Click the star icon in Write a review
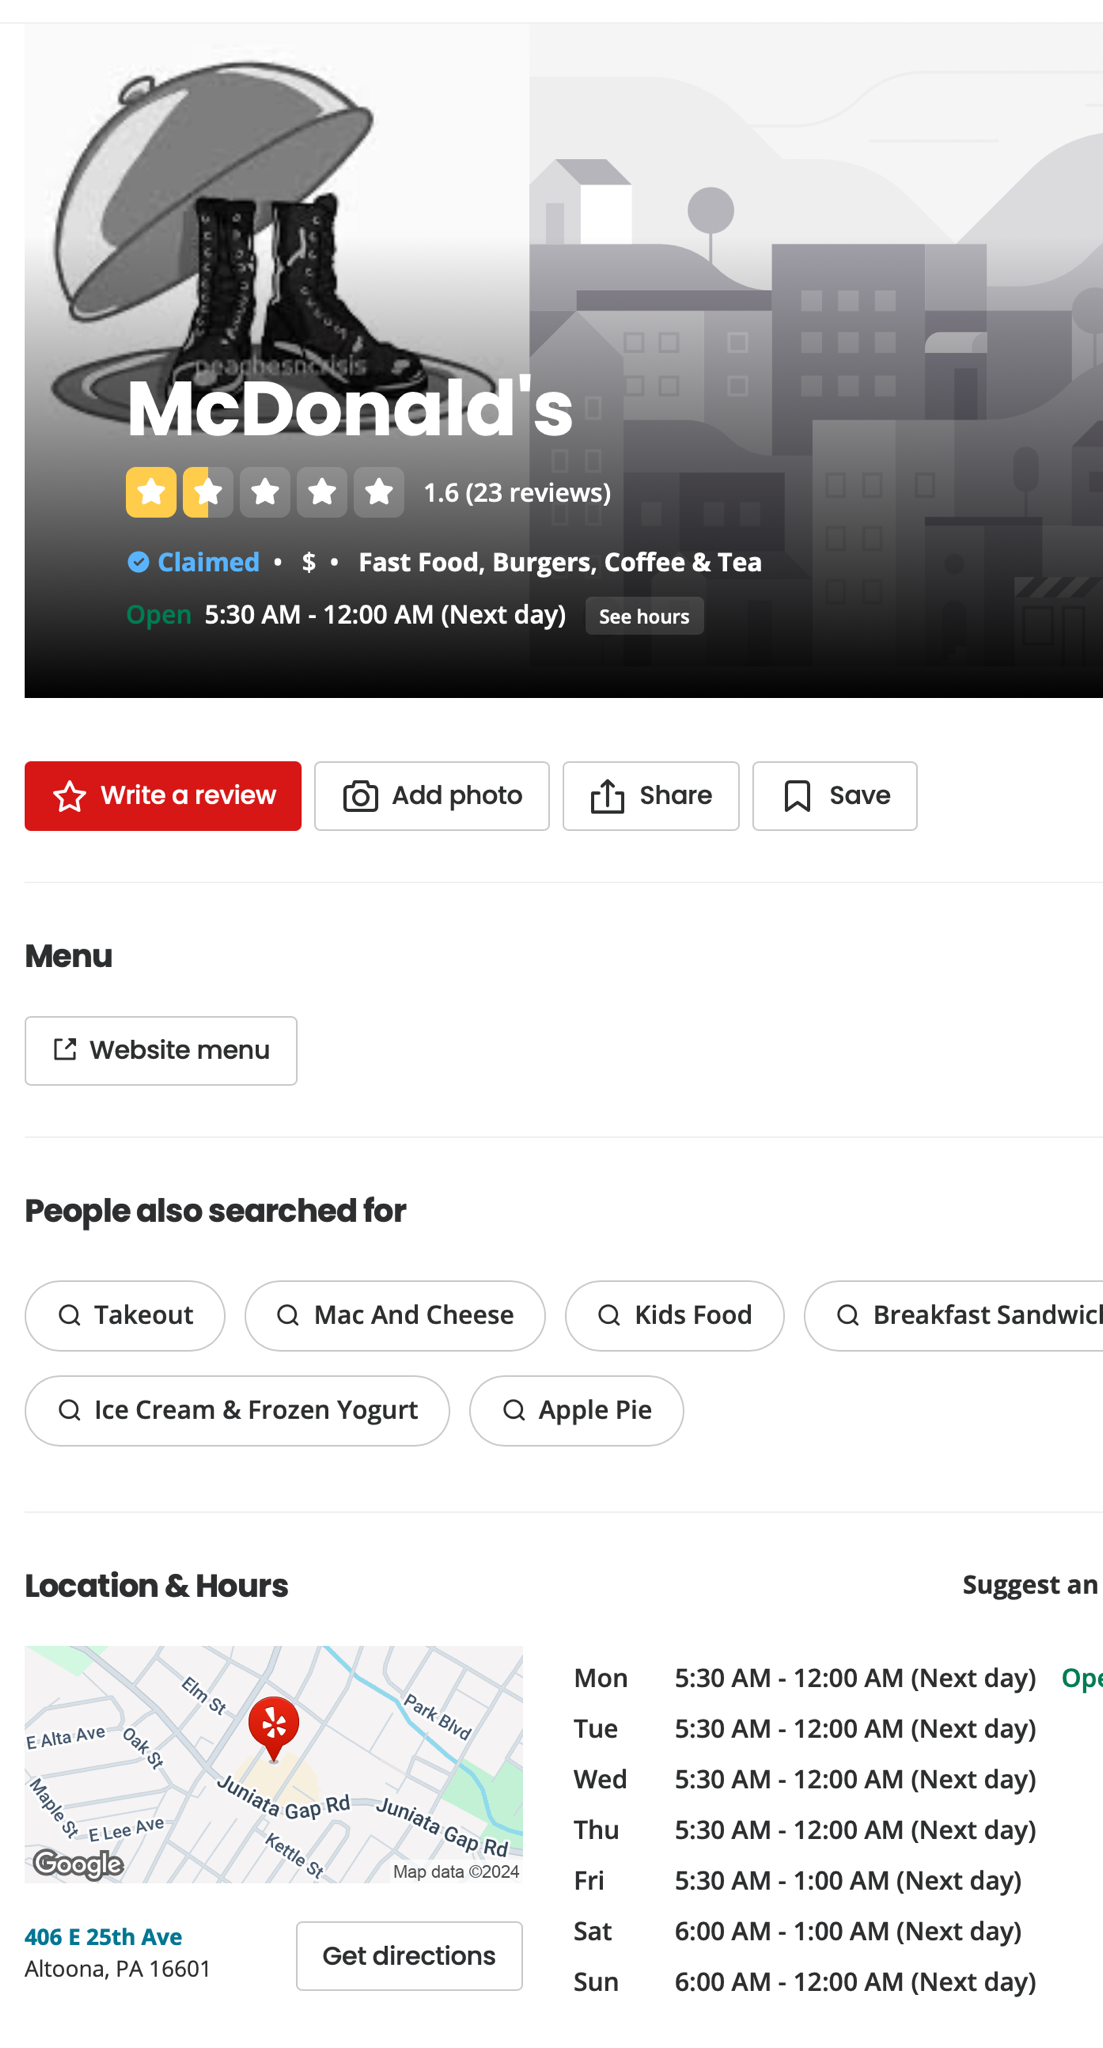Screen dimensions: 1103x2048 click(70, 796)
